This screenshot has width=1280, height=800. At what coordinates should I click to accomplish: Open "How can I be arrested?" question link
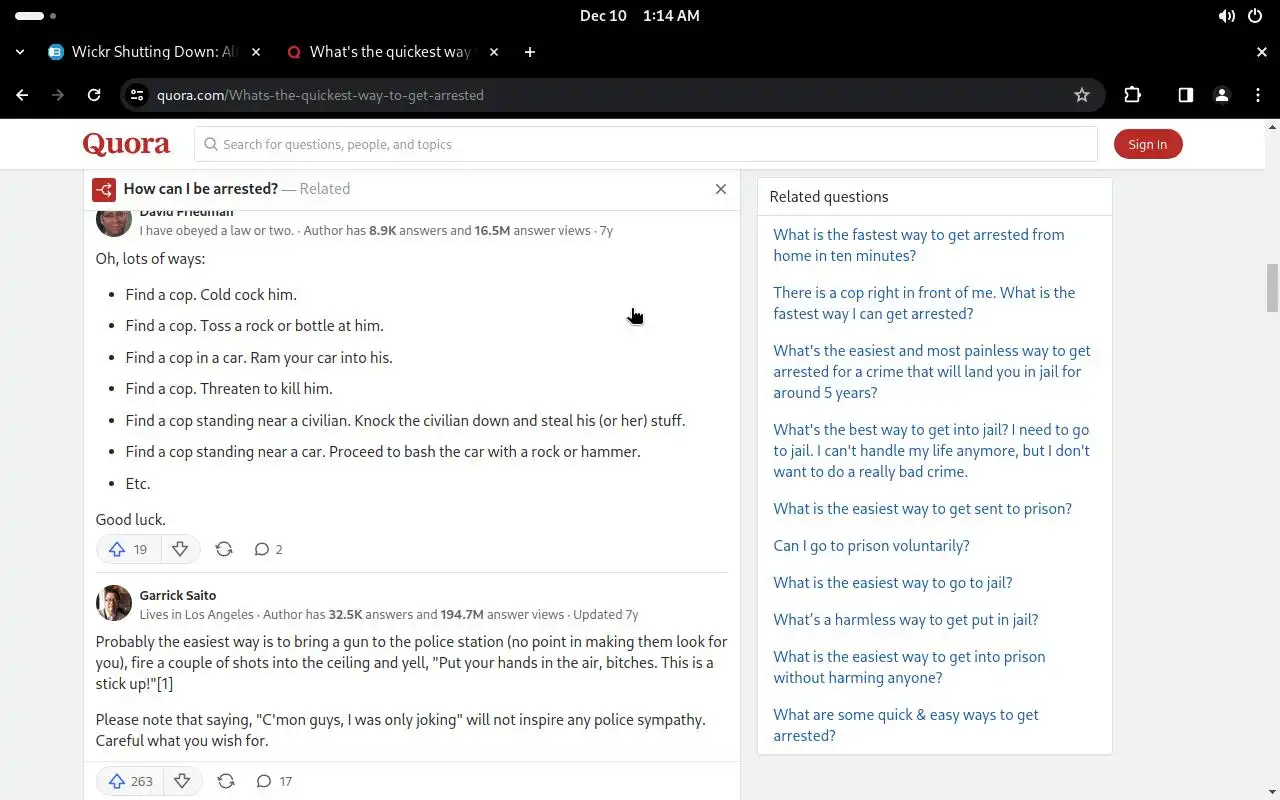201,189
